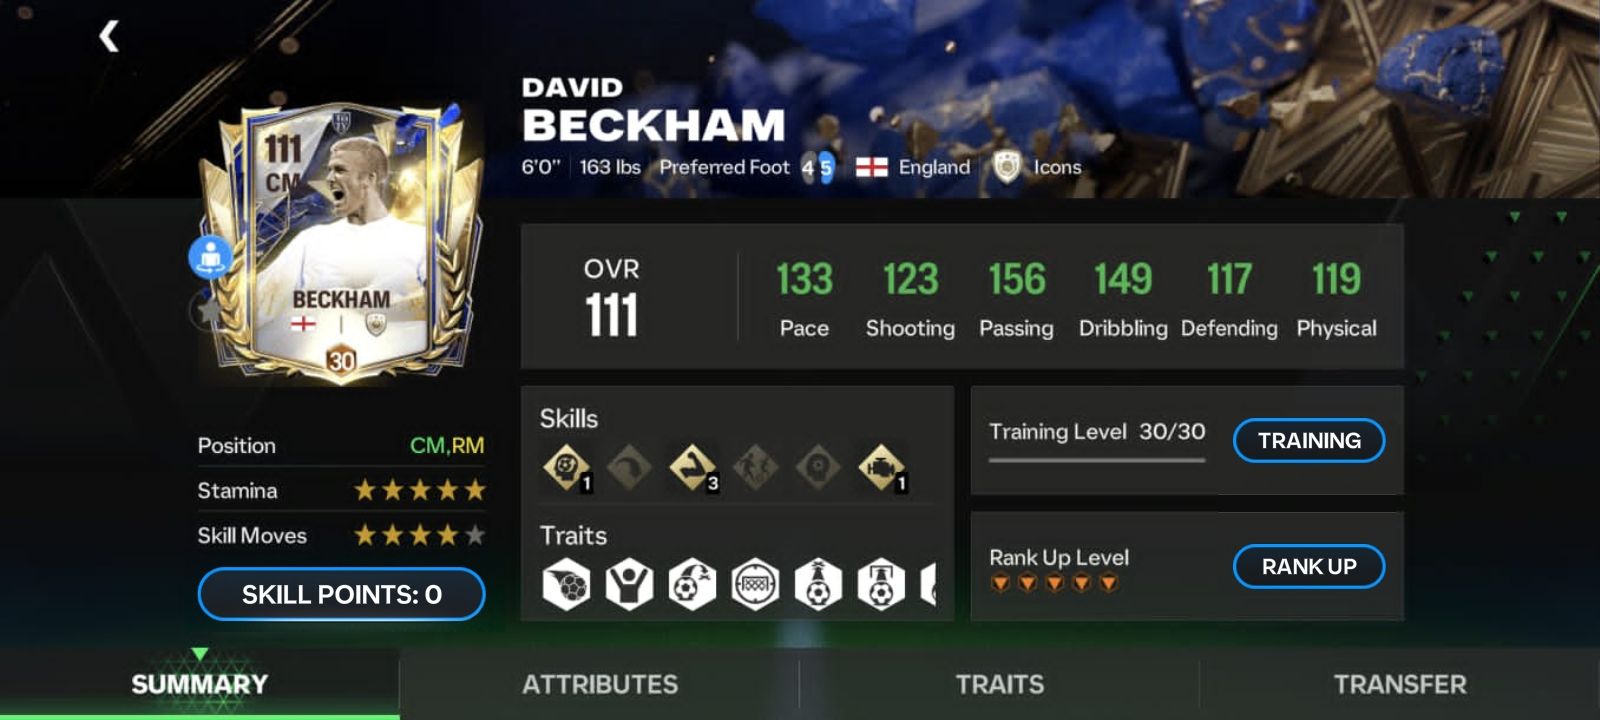Open the raised-arms player trait icon

coord(629,584)
